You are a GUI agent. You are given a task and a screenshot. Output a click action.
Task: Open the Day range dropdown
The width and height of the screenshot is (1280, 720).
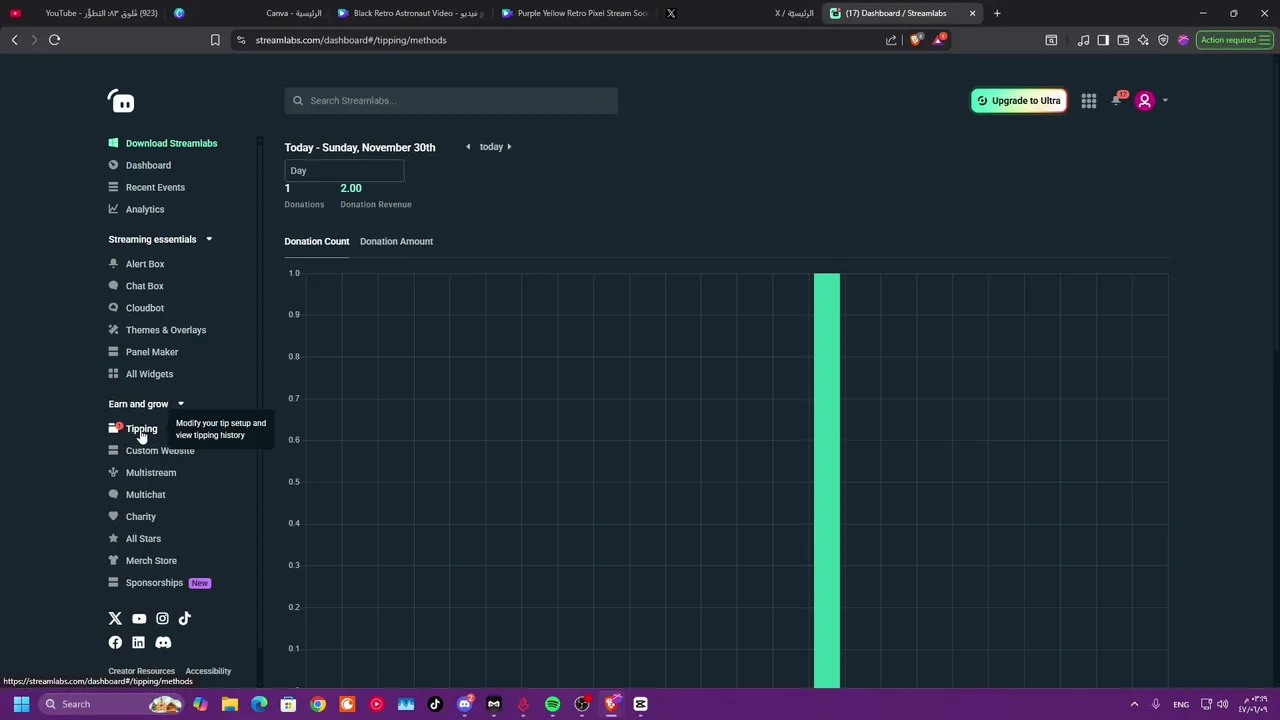pyautogui.click(x=344, y=171)
